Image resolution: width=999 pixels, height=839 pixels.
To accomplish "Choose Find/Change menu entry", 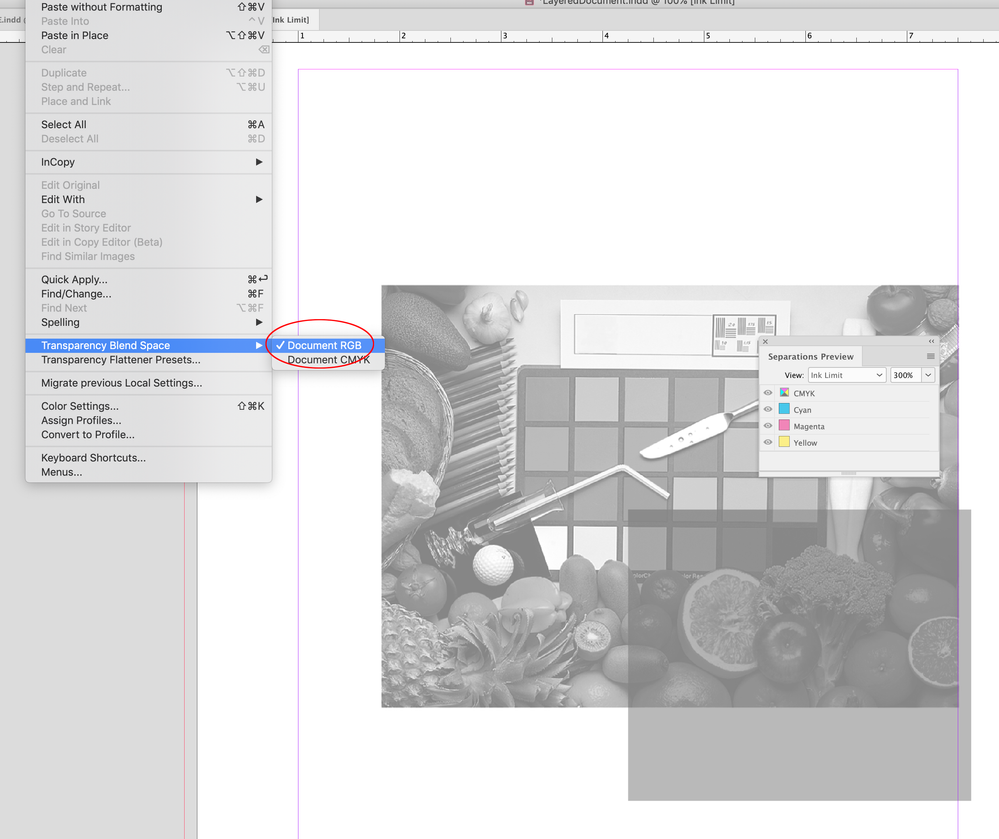I will [x=148, y=294].
